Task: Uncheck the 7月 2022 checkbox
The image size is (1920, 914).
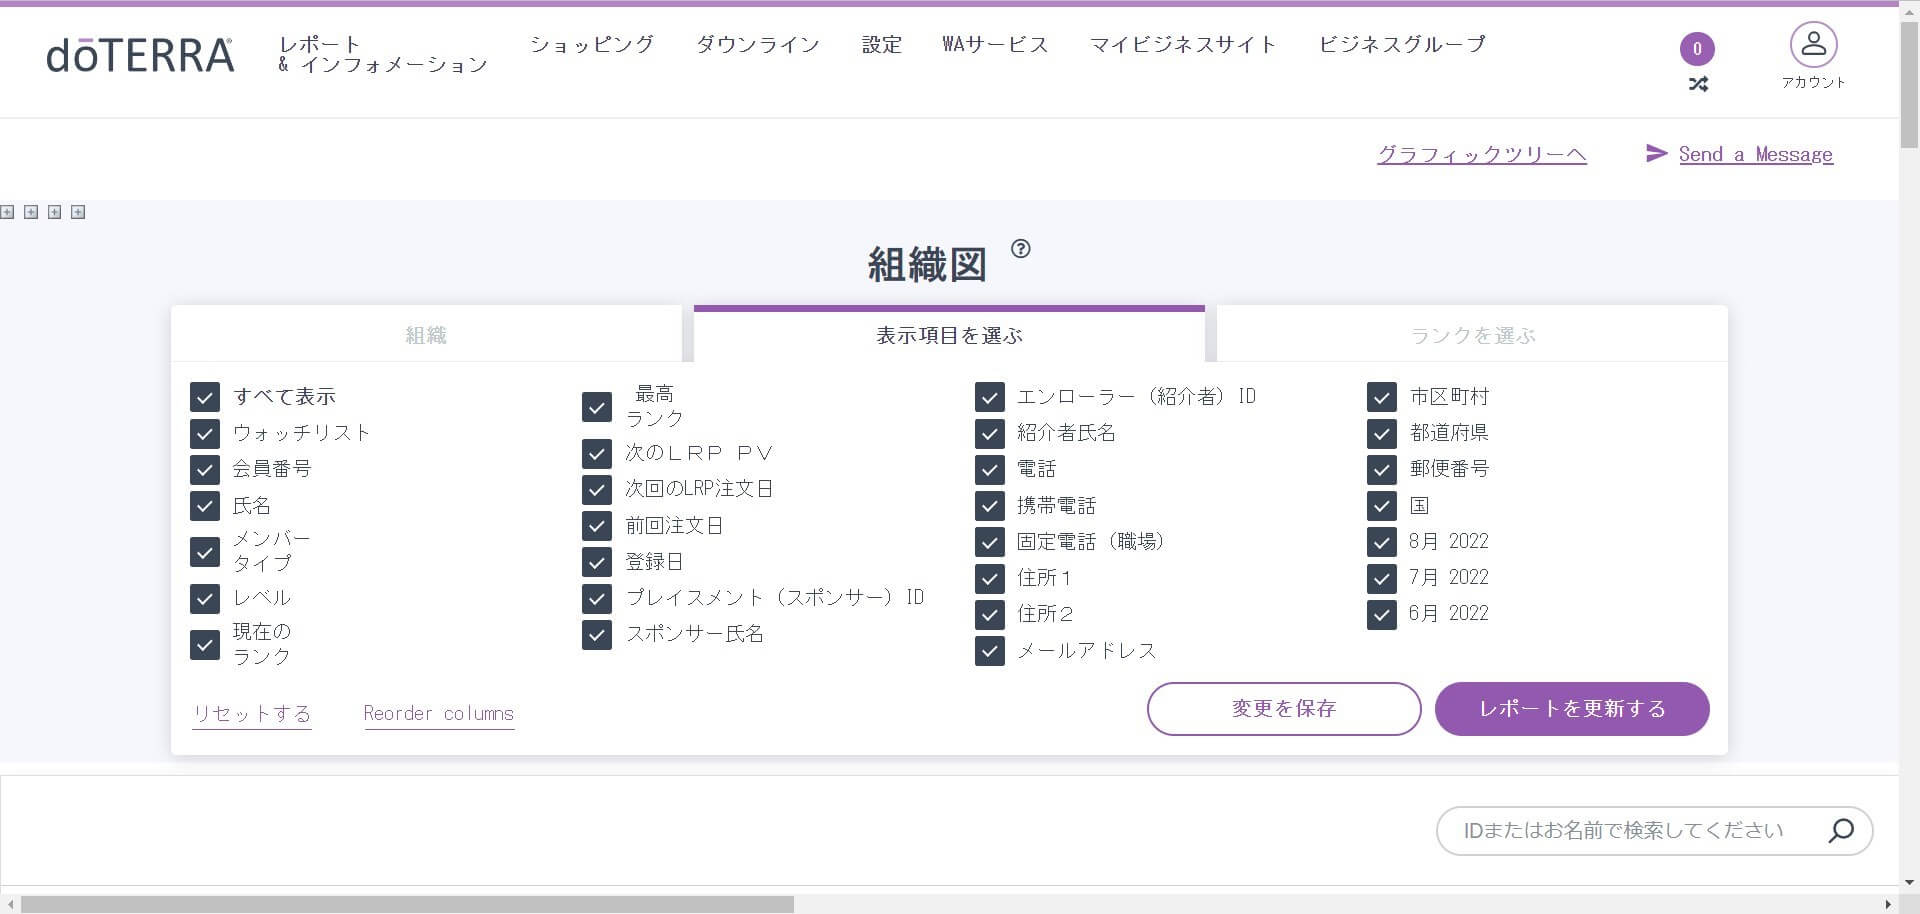Action: coord(1382,578)
